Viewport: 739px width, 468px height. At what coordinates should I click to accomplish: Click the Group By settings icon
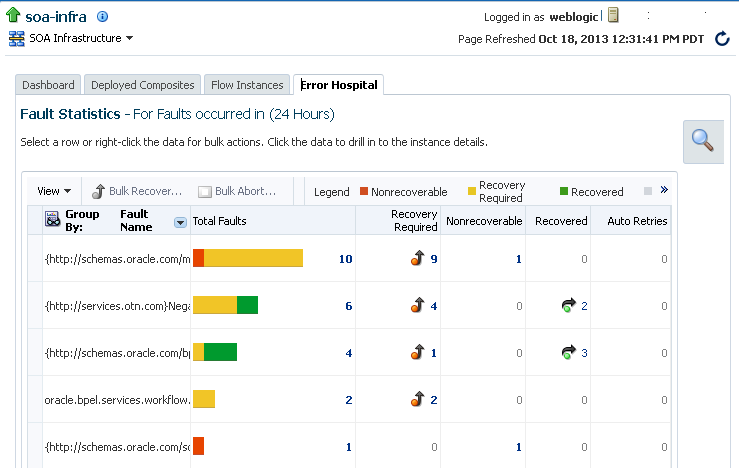coord(53,220)
